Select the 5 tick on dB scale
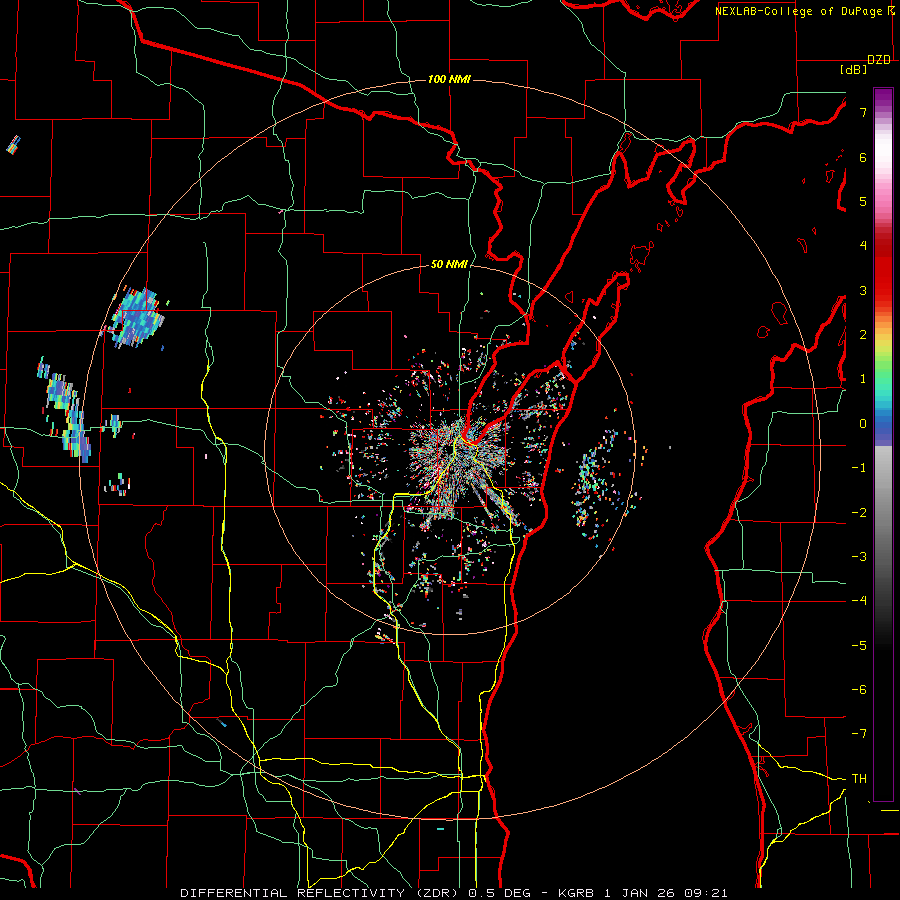 click(863, 201)
